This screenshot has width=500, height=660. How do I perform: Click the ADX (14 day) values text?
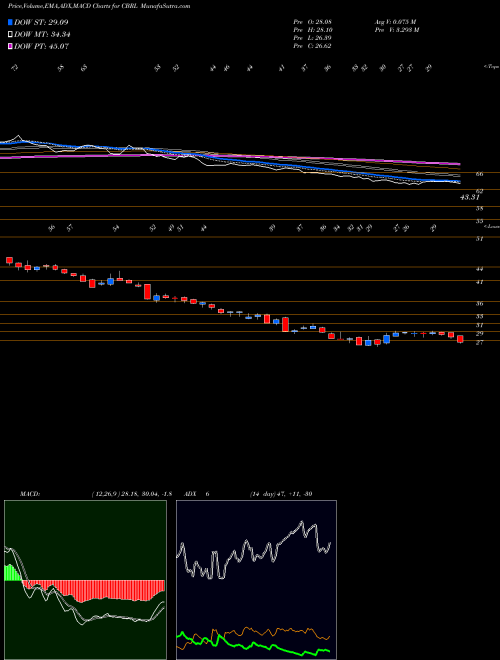pyautogui.click(x=281, y=494)
